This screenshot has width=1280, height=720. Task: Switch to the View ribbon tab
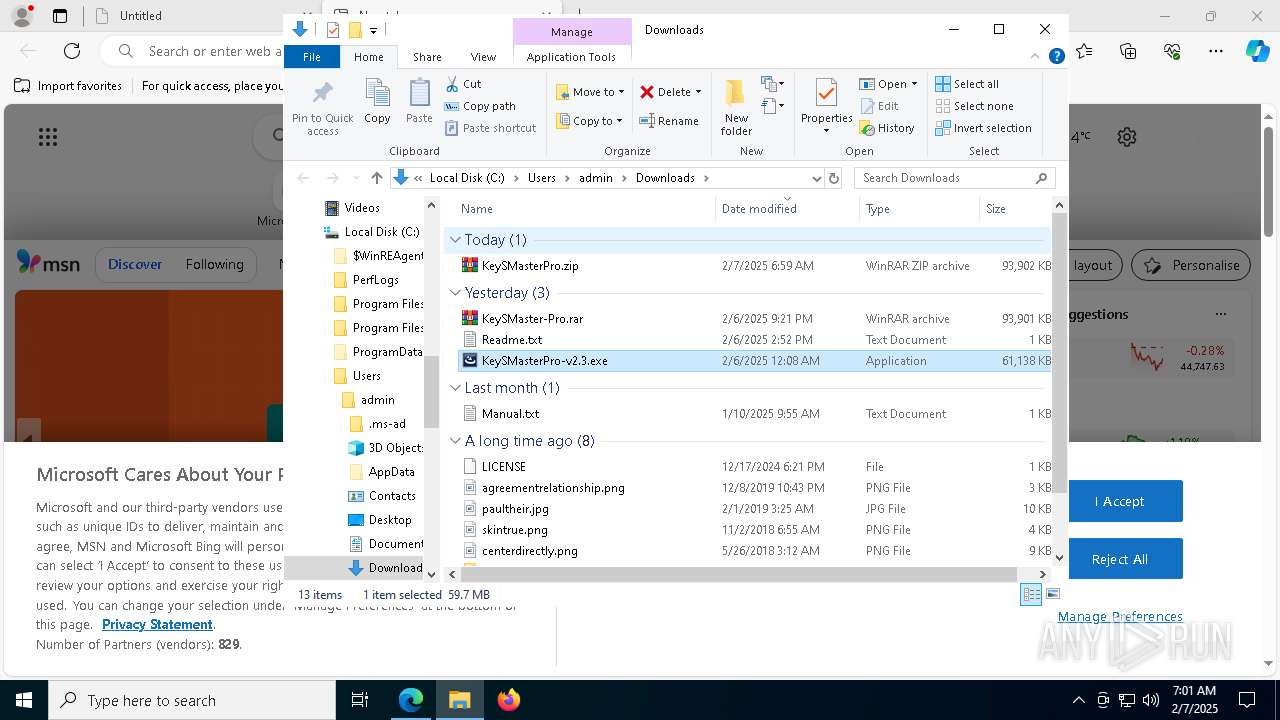[x=483, y=57]
